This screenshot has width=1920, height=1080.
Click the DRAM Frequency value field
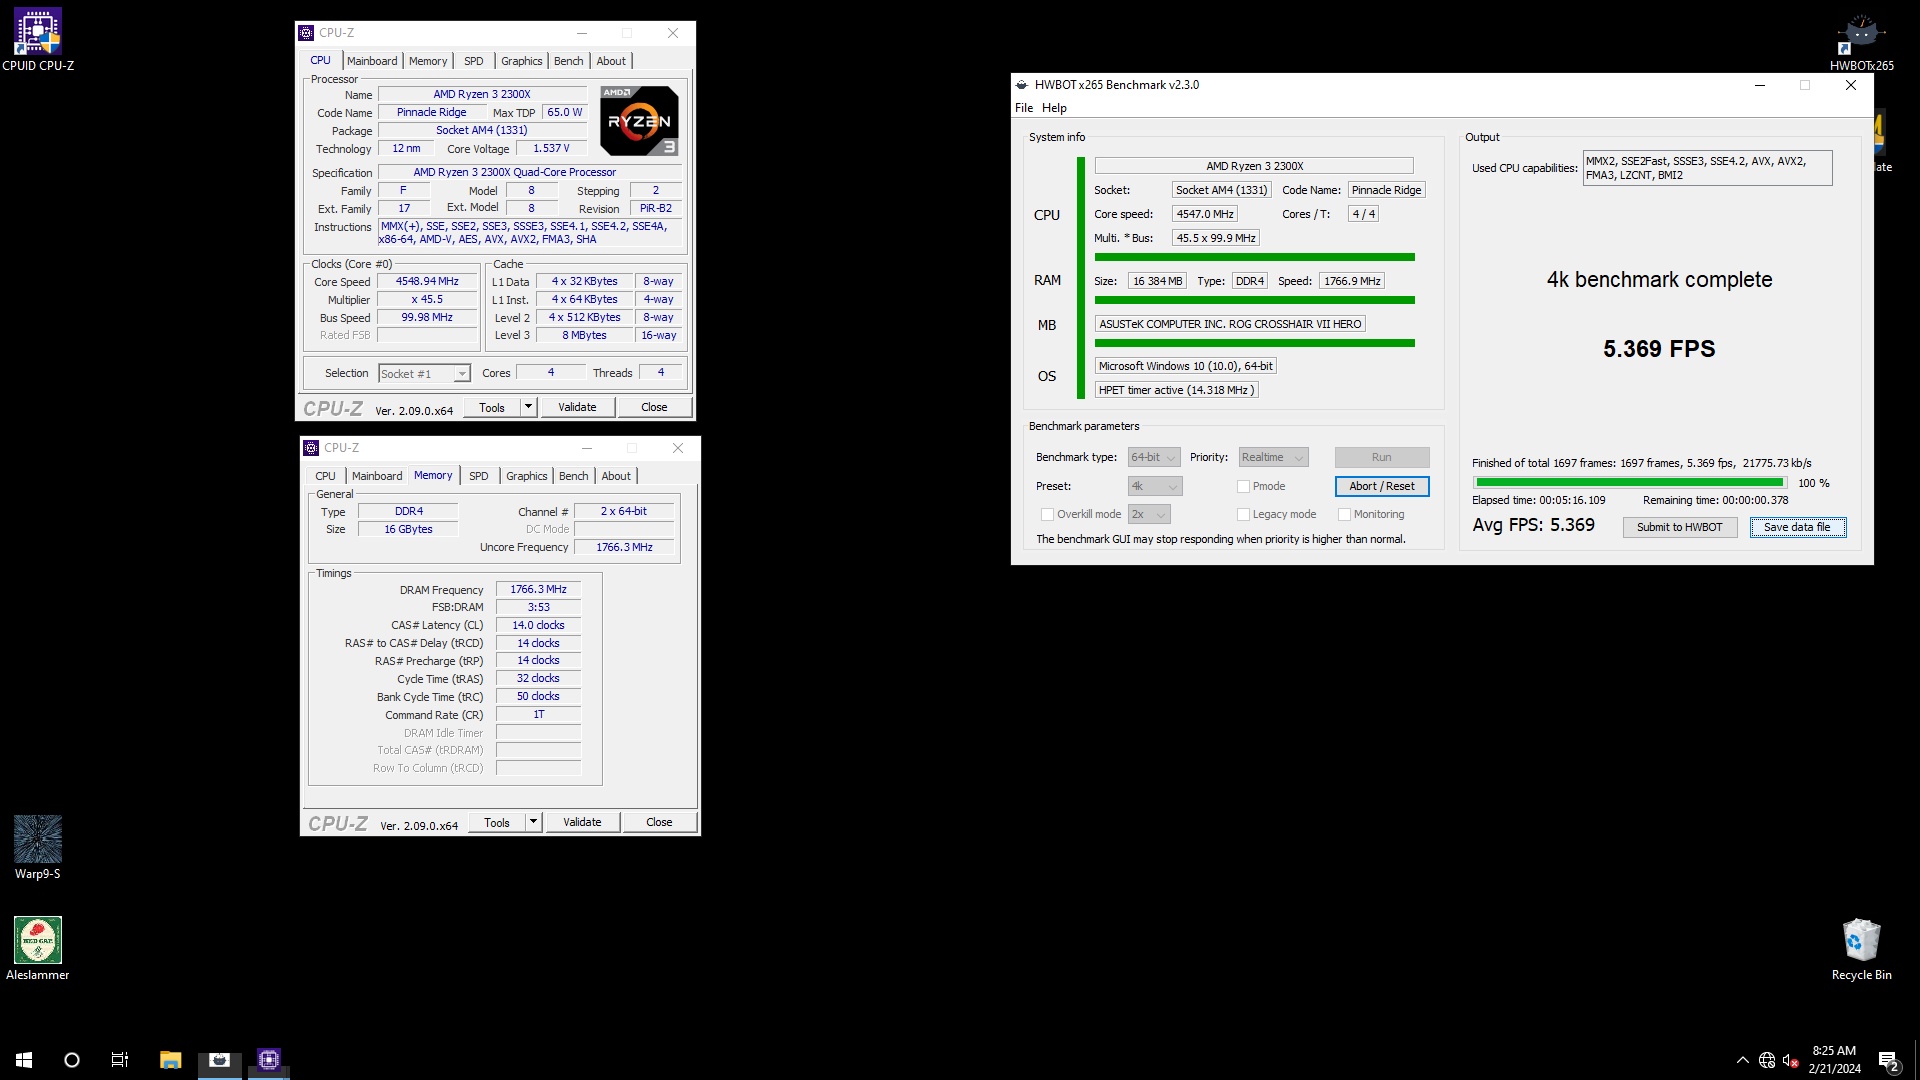(x=538, y=590)
